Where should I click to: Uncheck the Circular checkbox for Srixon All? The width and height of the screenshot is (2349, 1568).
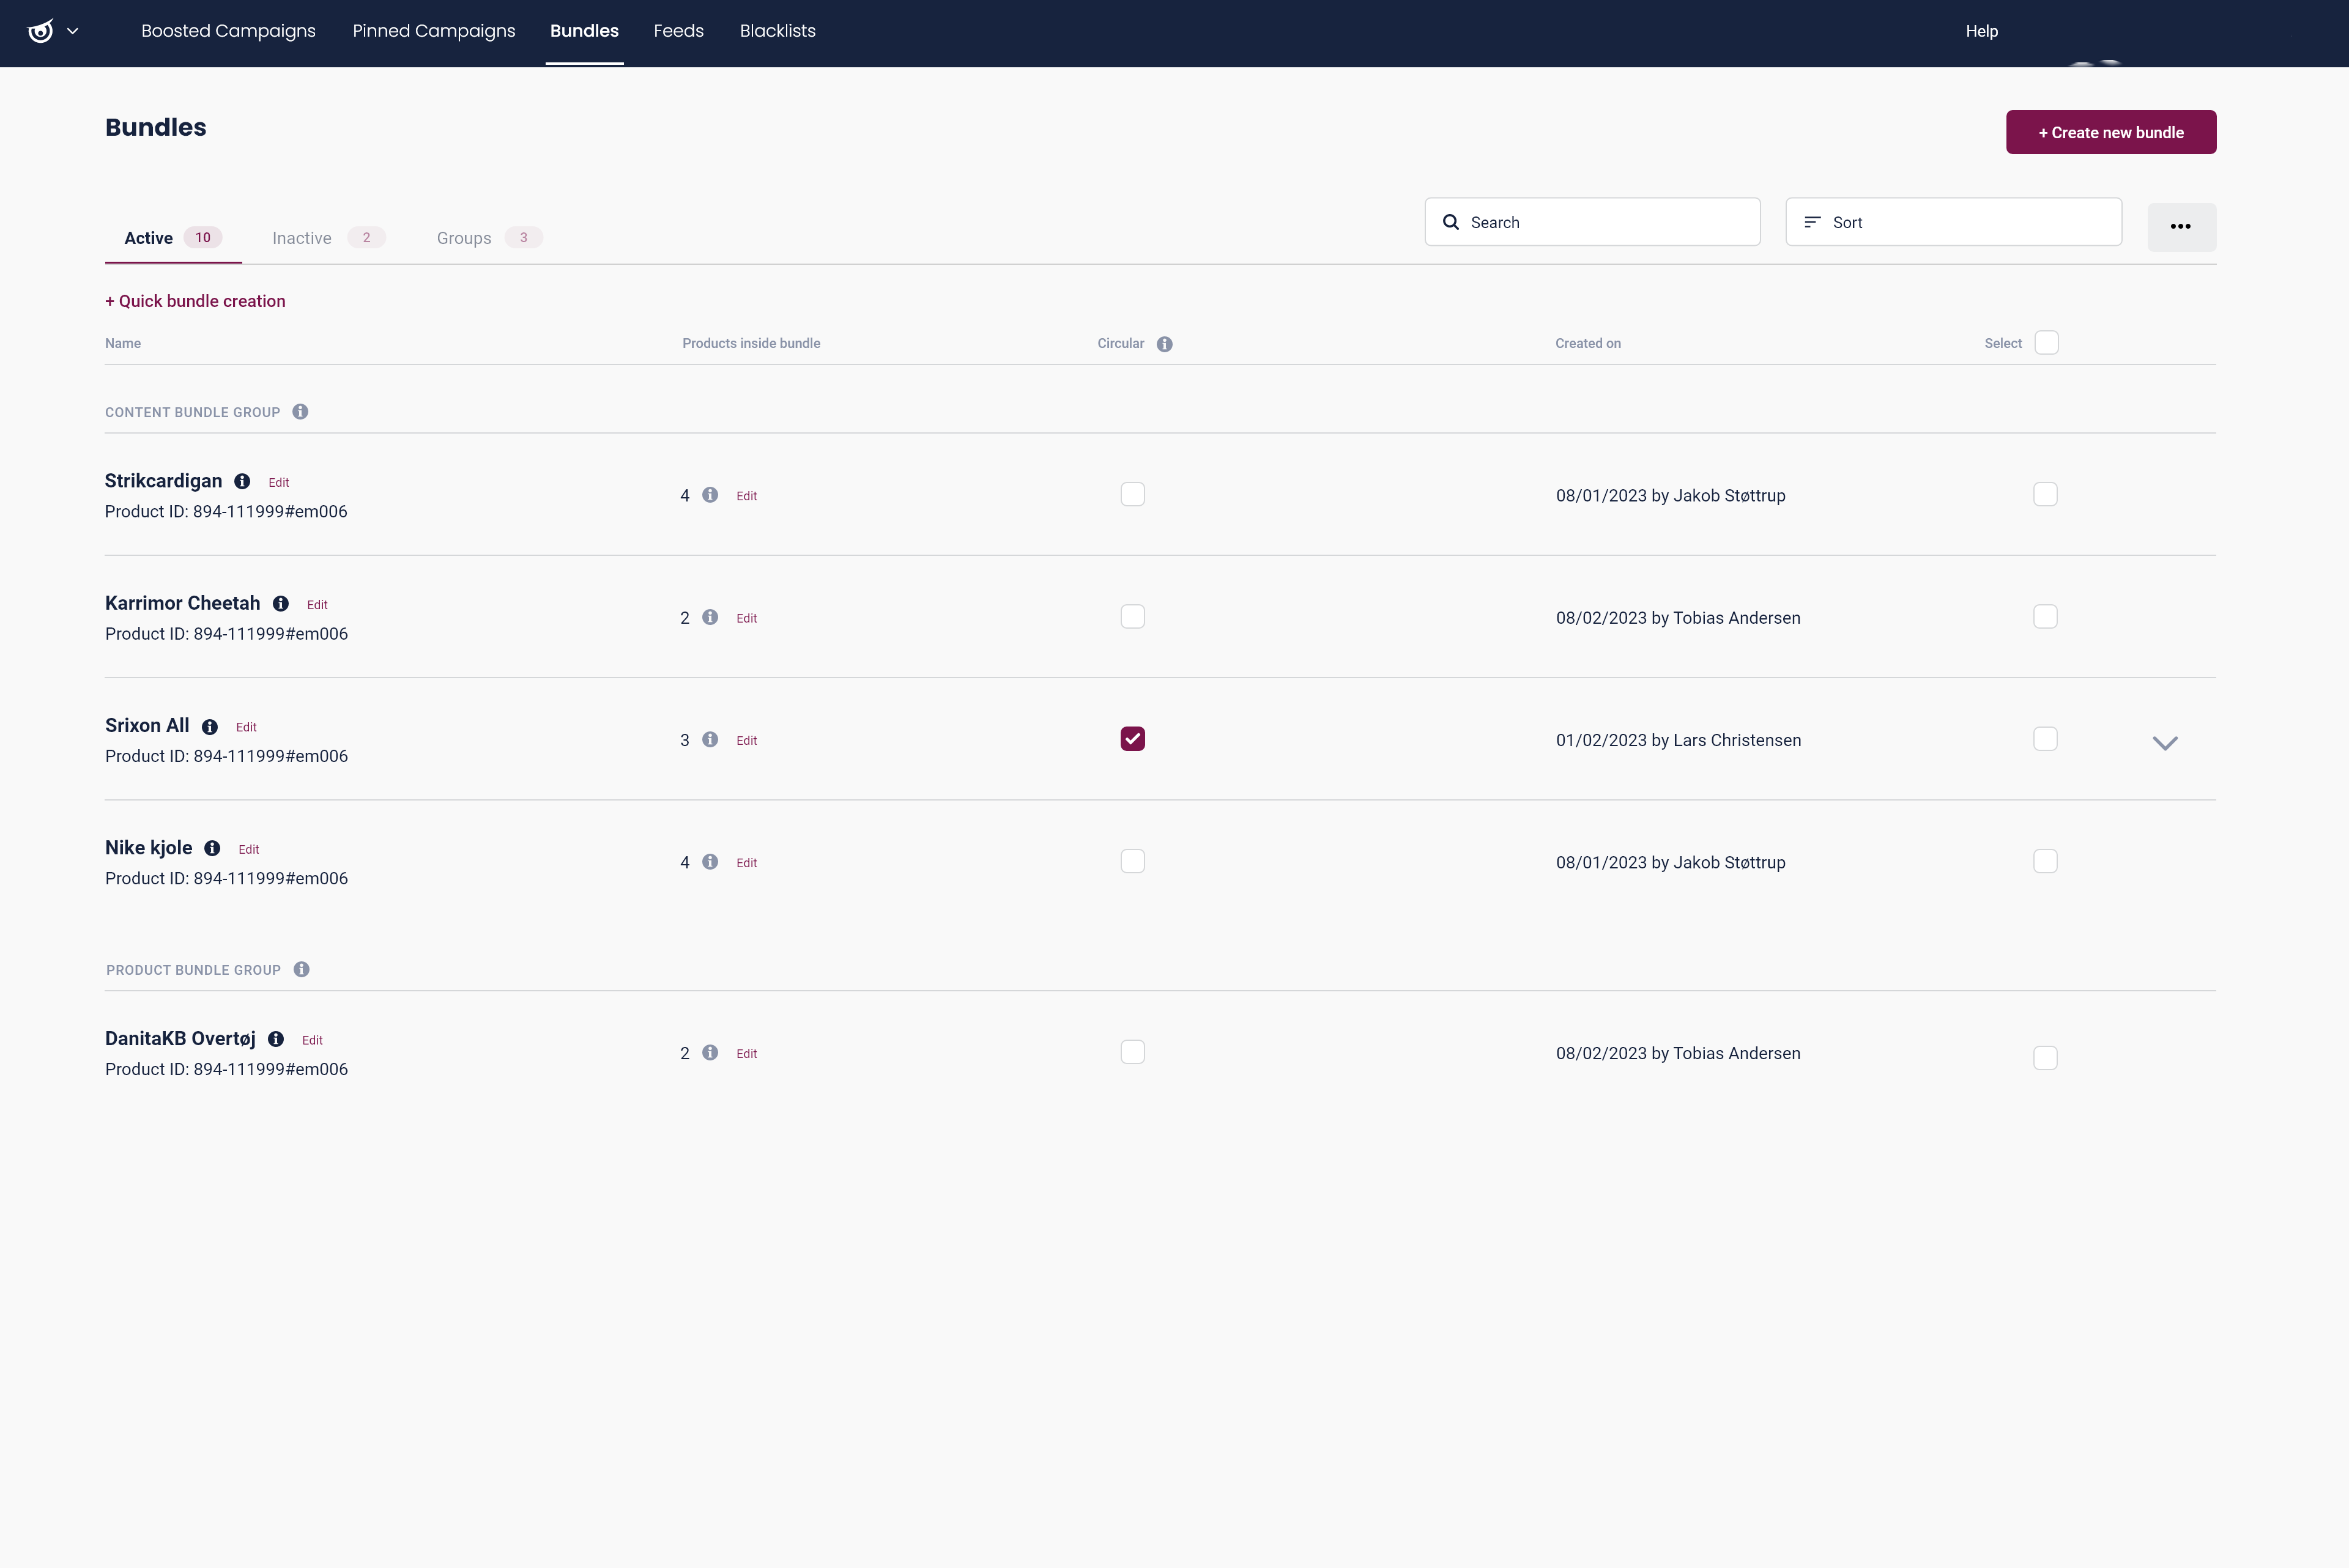(x=1132, y=738)
